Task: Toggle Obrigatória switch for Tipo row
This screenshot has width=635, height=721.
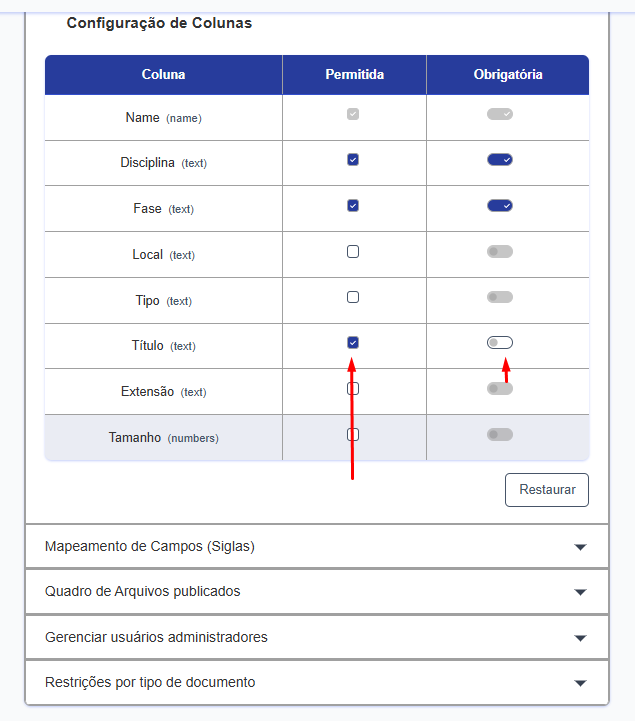Action: click(500, 297)
